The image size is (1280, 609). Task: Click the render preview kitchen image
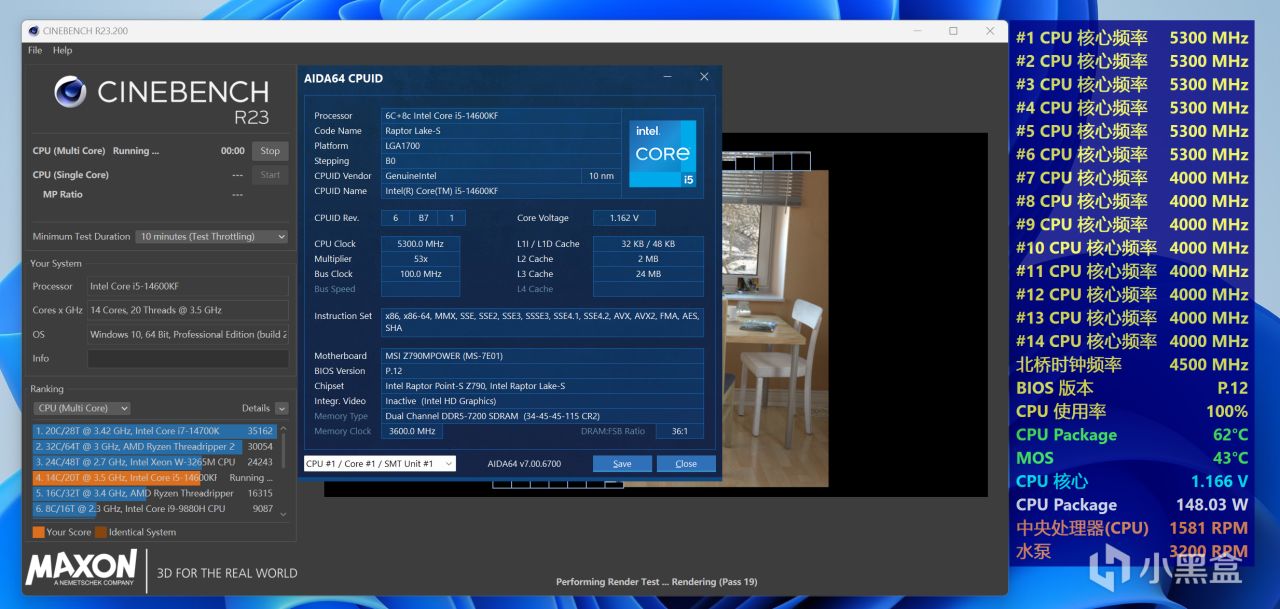click(774, 327)
